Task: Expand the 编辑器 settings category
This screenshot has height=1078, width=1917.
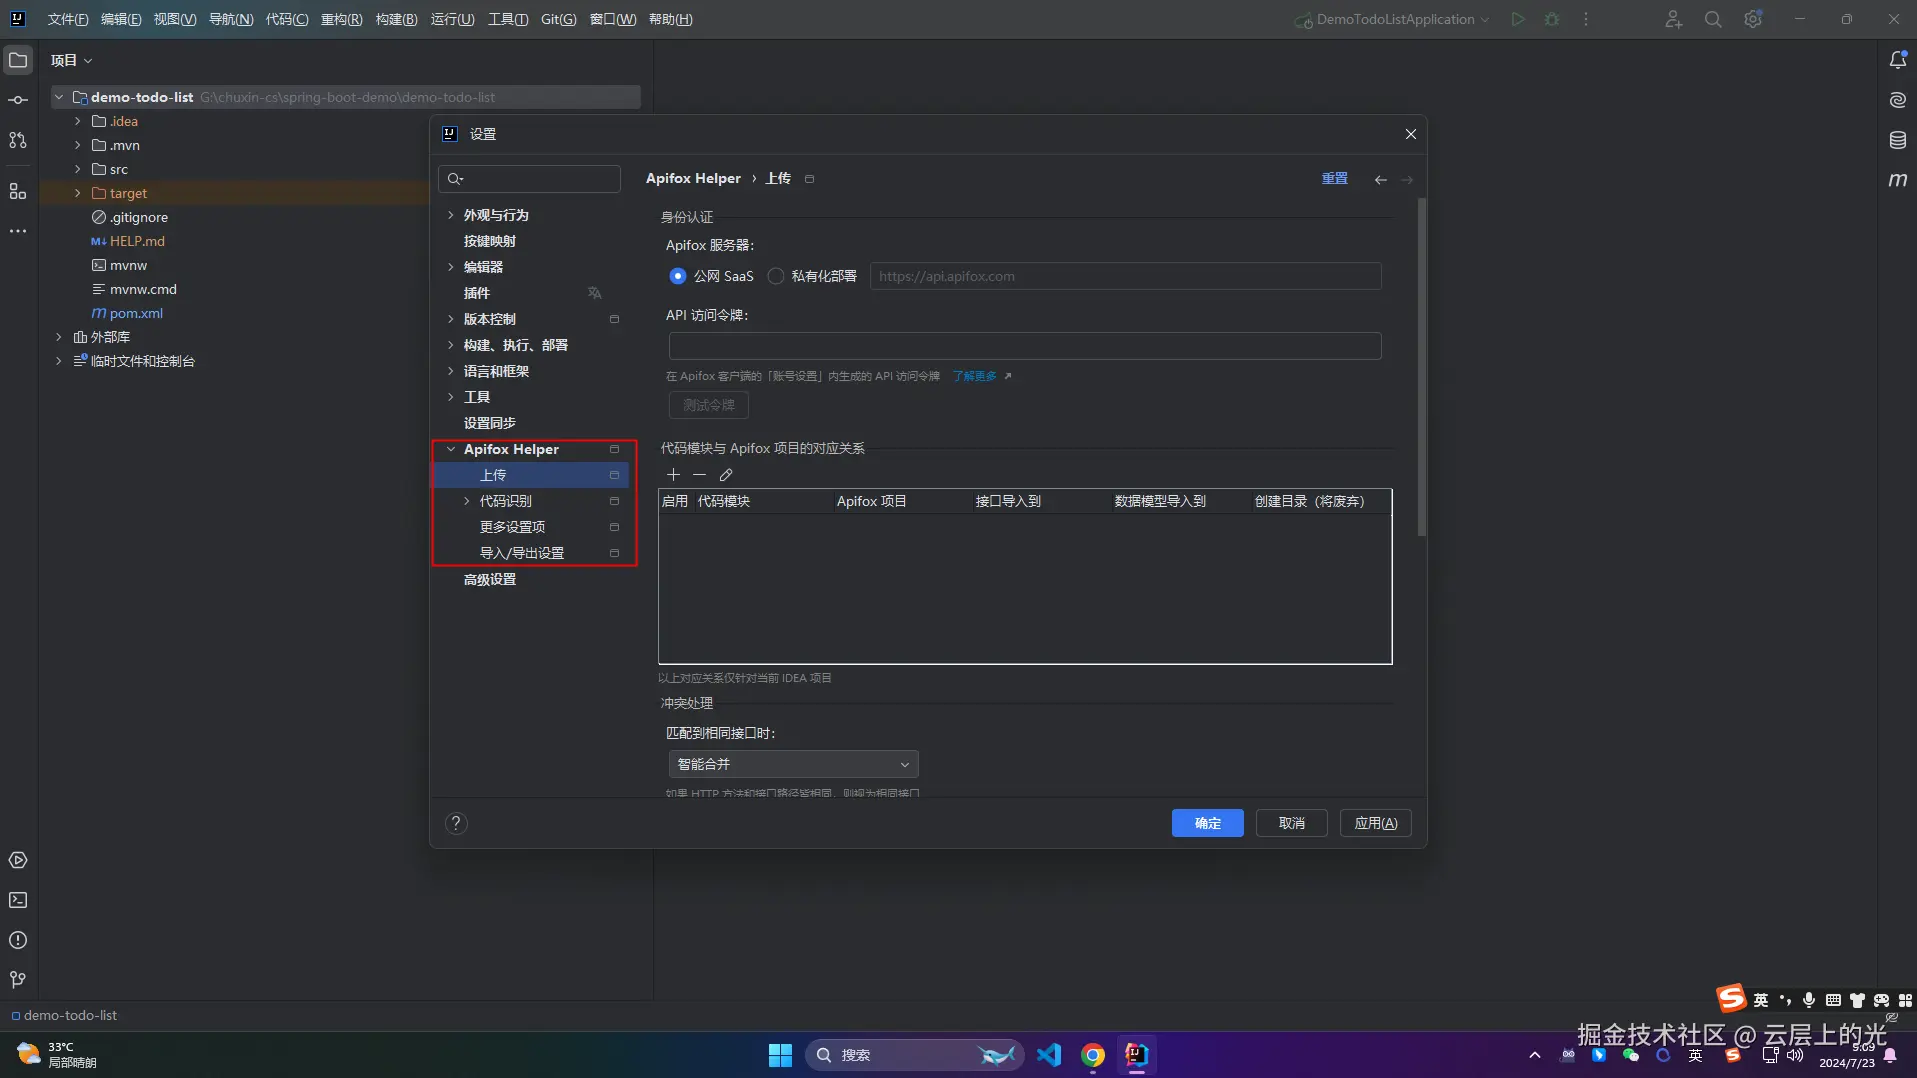Action: (x=451, y=267)
